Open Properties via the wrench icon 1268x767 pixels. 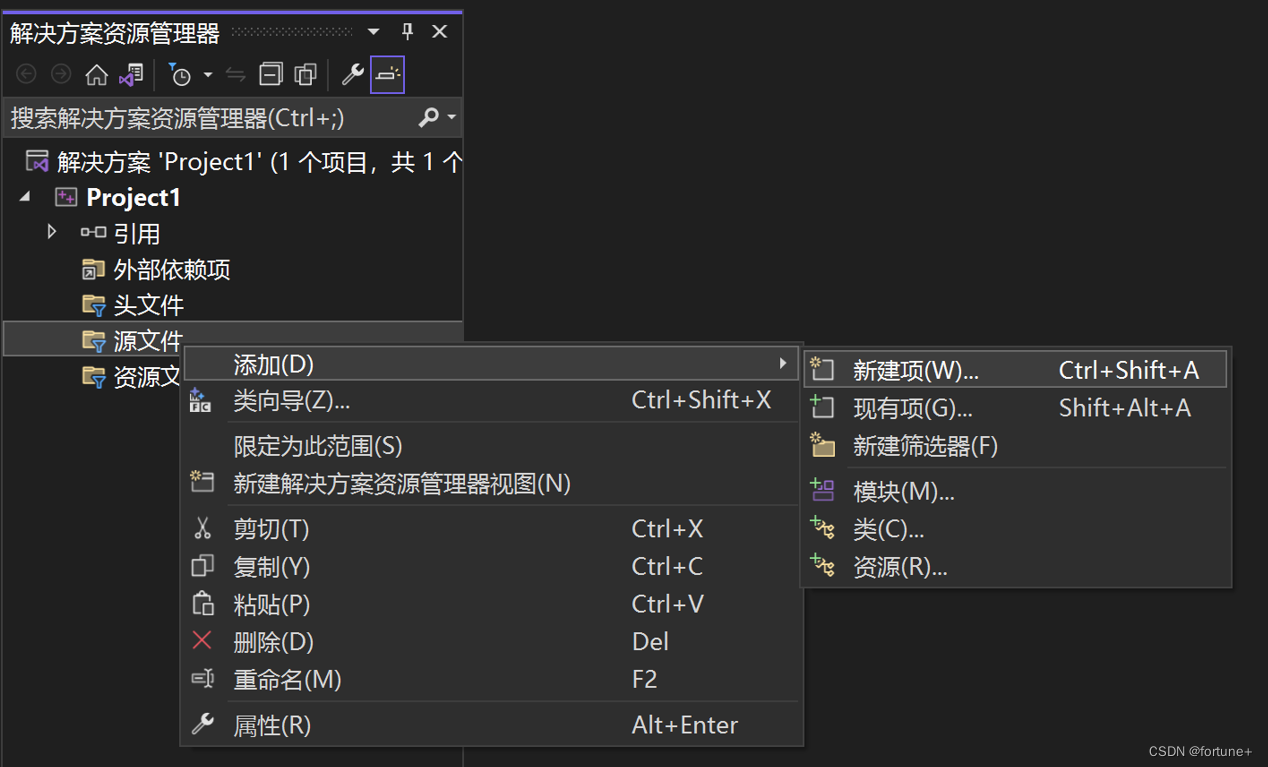tap(352, 74)
